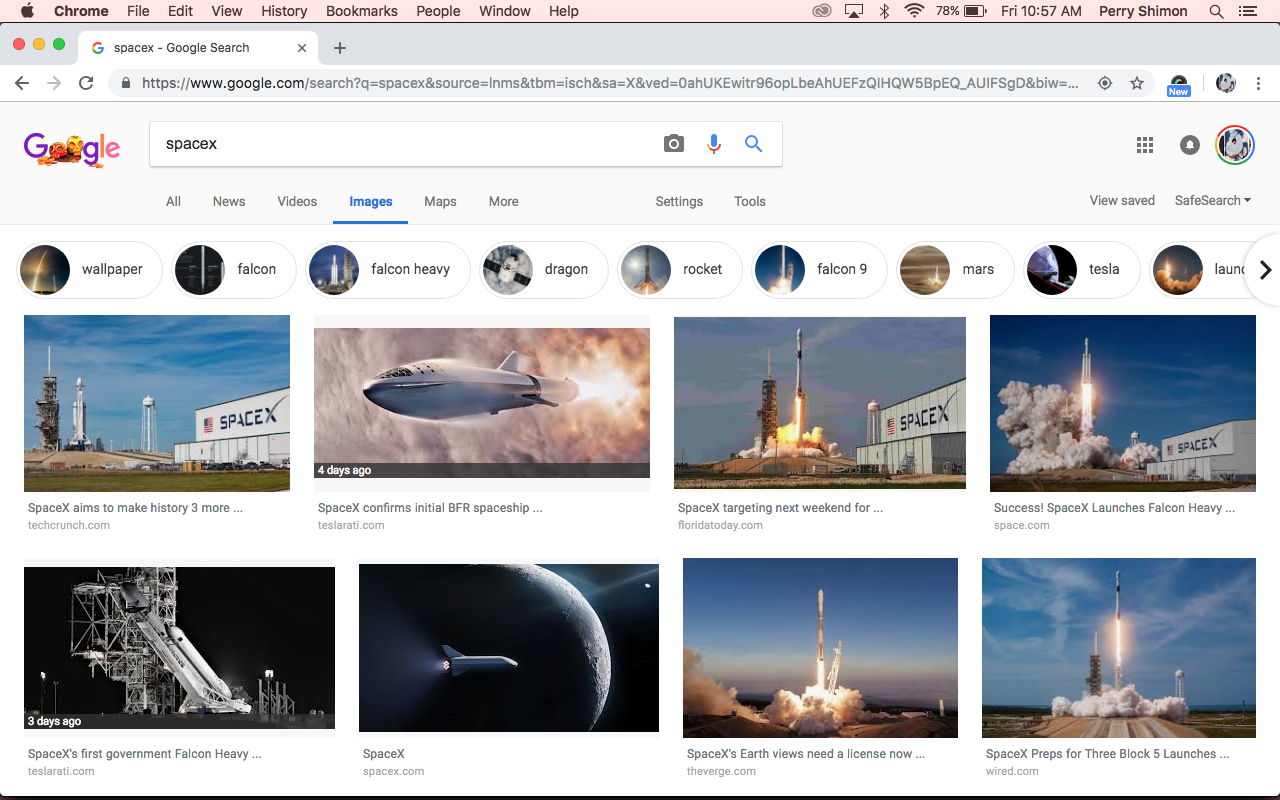Screen dimensions: 1280x800
Task: Open black-and-white Falcon Heavy launchpad thumbnail
Action: pos(179,648)
